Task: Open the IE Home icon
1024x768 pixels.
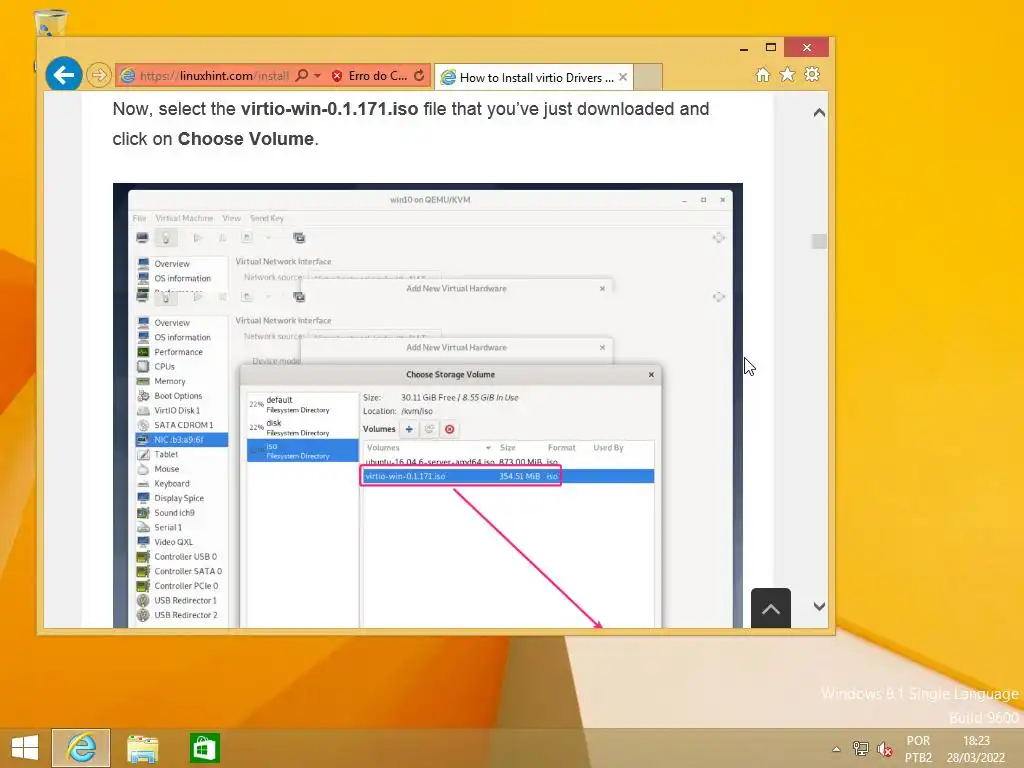Action: pyautogui.click(x=763, y=75)
